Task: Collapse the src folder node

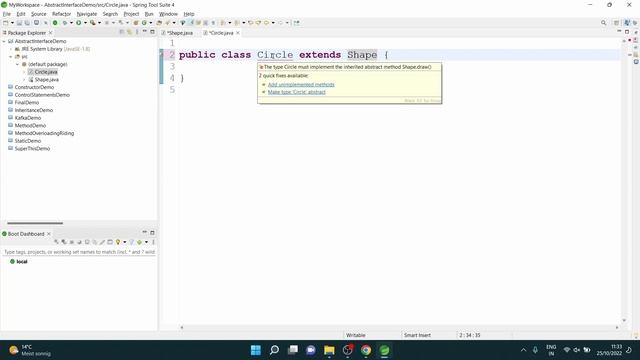Action: [11, 57]
